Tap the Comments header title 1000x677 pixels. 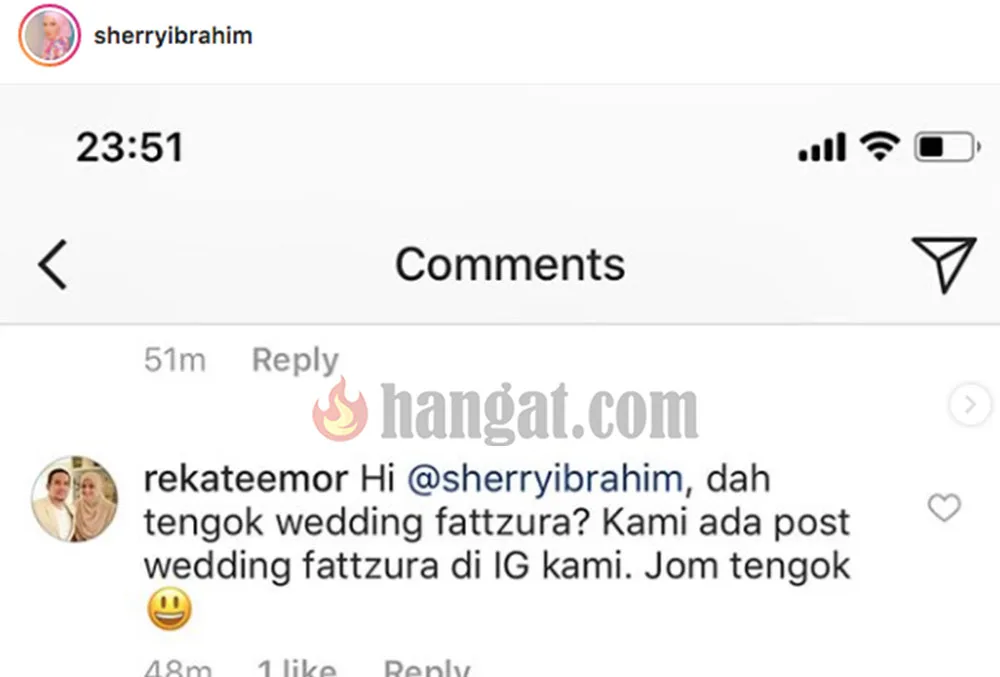coord(510,264)
